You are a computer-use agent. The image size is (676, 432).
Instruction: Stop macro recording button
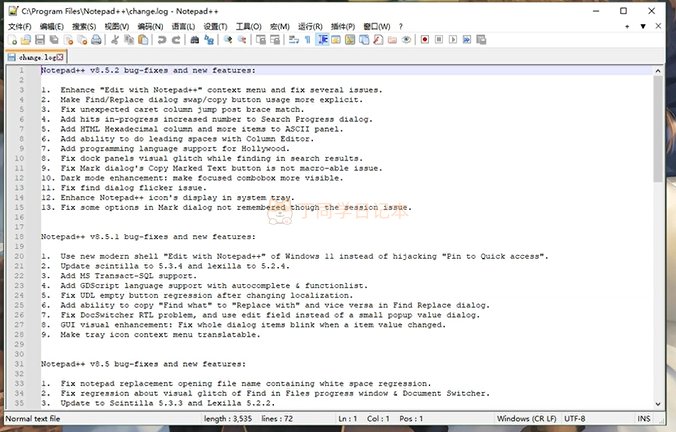(439, 40)
